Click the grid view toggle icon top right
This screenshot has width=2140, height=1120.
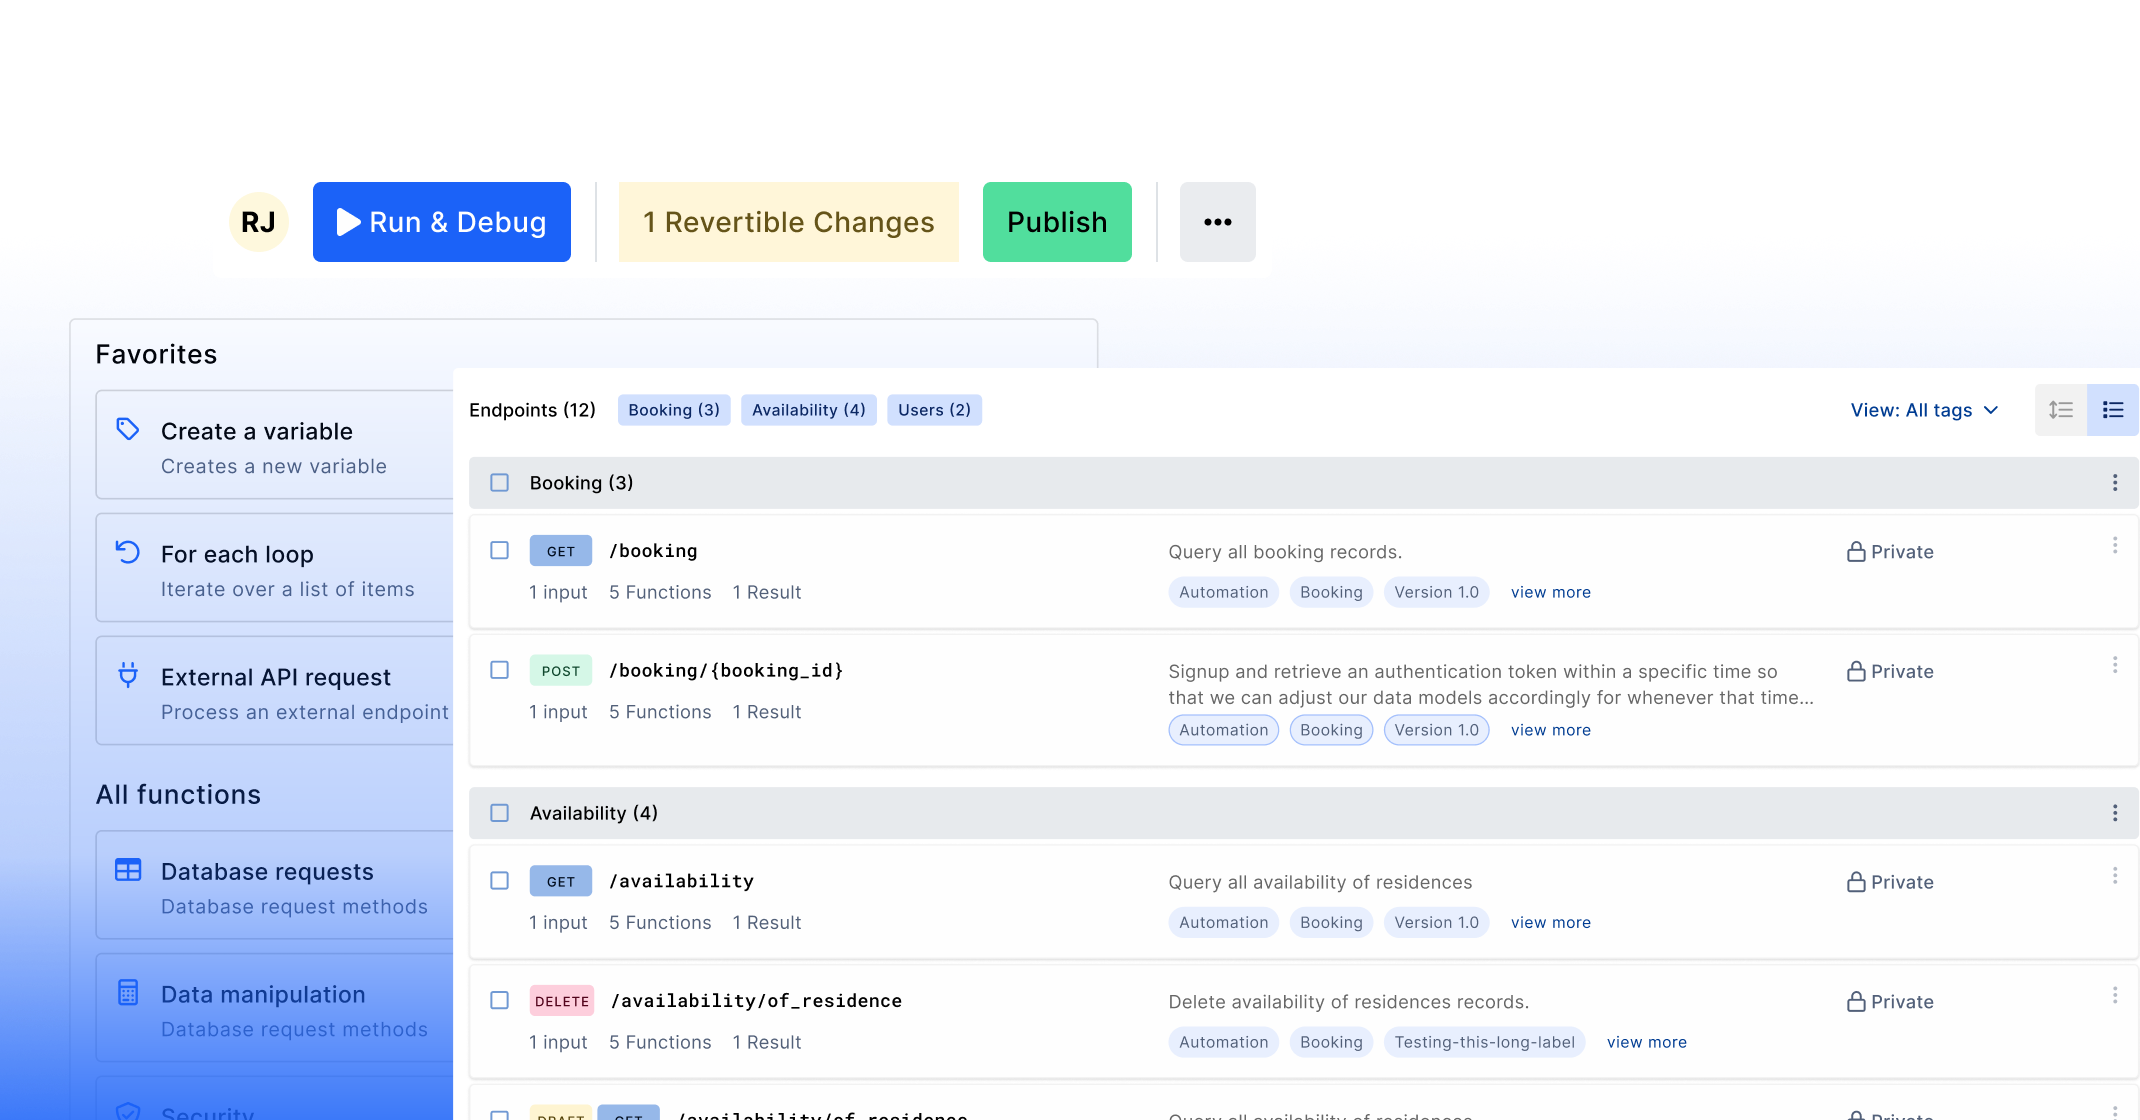tap(2113, 409)
